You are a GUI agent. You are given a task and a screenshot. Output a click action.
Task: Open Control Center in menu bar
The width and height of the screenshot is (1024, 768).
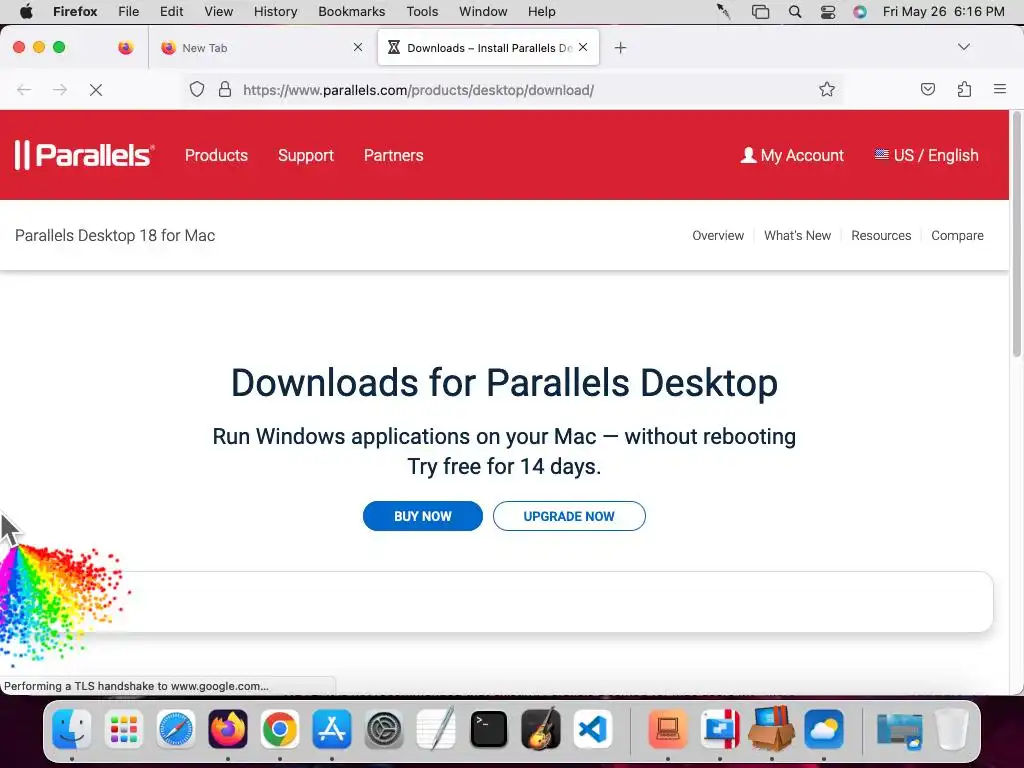coord(828,12)
